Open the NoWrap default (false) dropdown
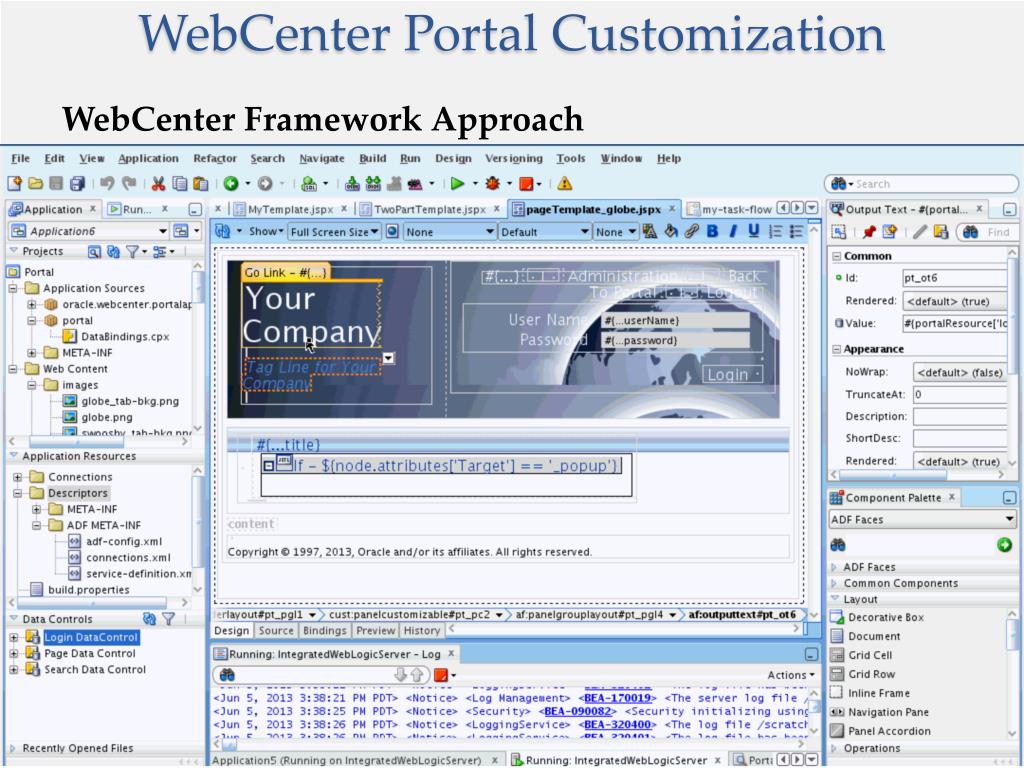 pos(960,372)
